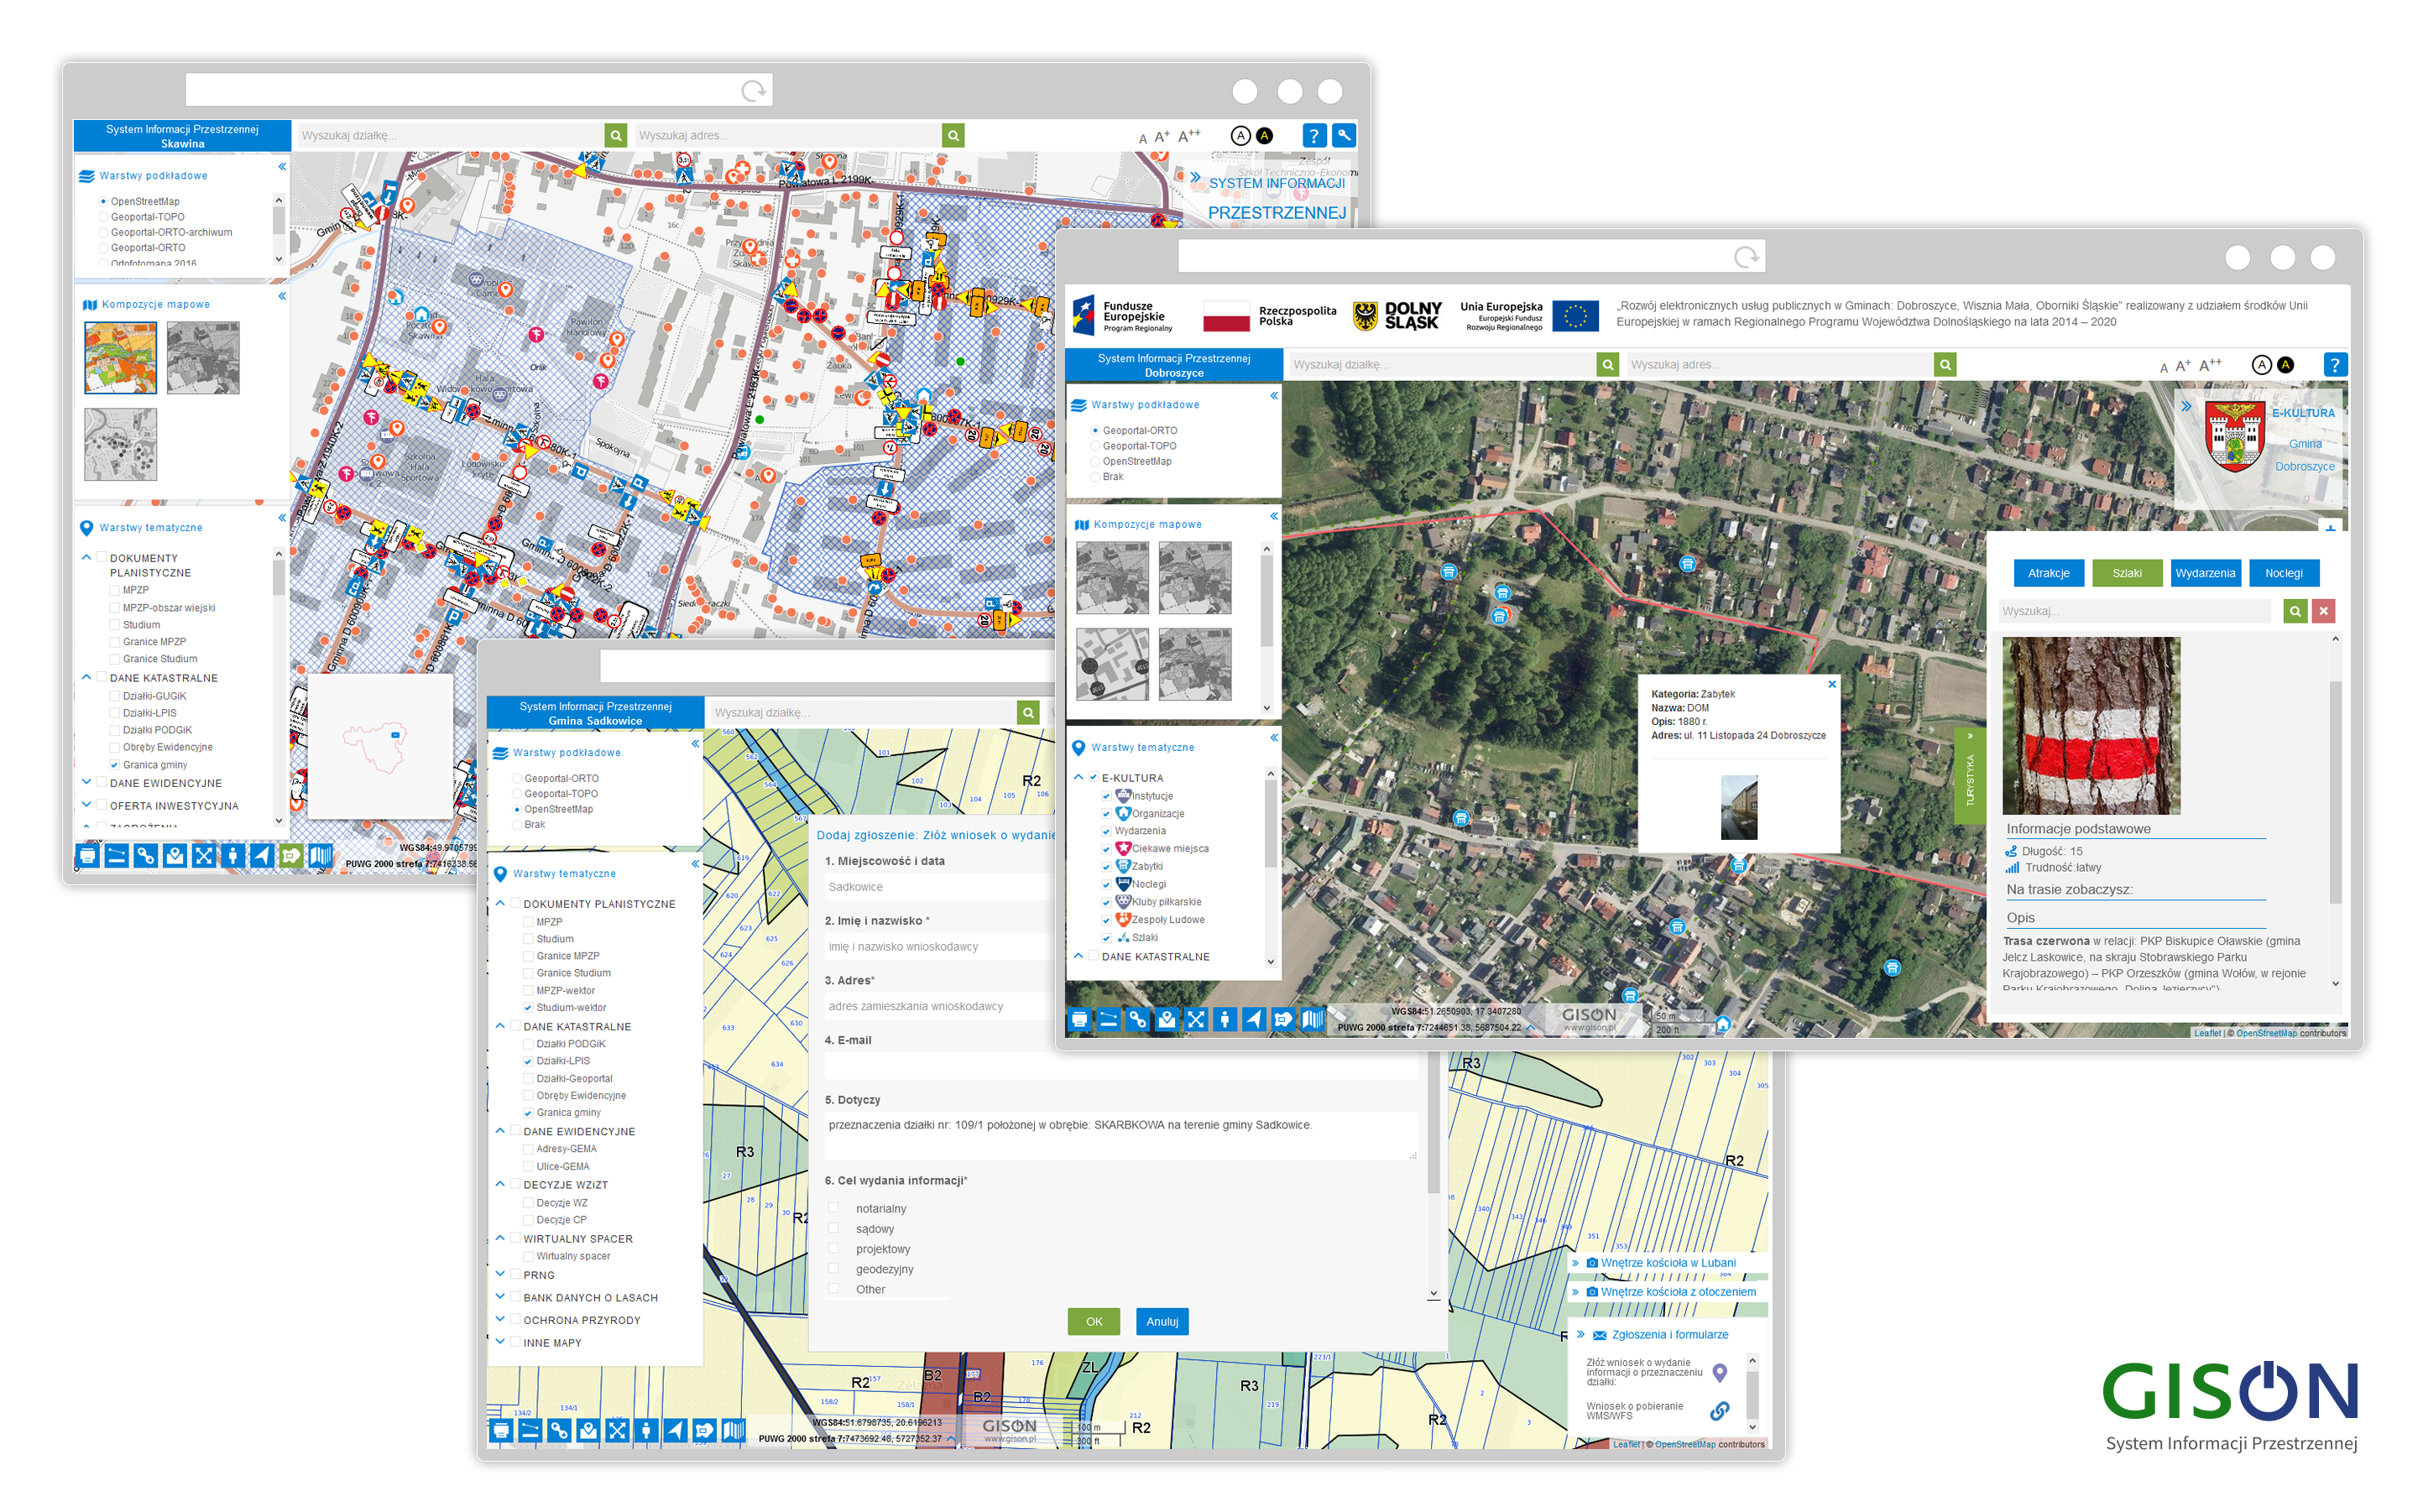
Task: Toggle Działki-LPIS checkbox in Sadkowice window
Action: [x=528, y=1062]
